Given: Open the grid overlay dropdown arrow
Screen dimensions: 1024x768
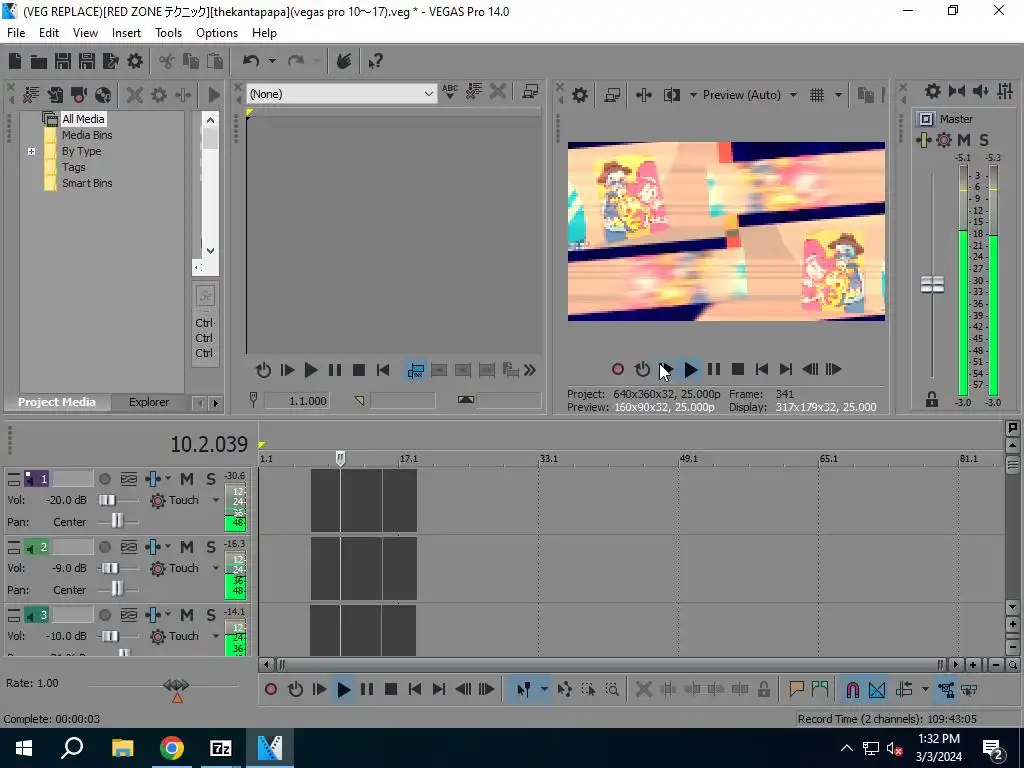Looking at the screenshot, I should tap(838, 95).
